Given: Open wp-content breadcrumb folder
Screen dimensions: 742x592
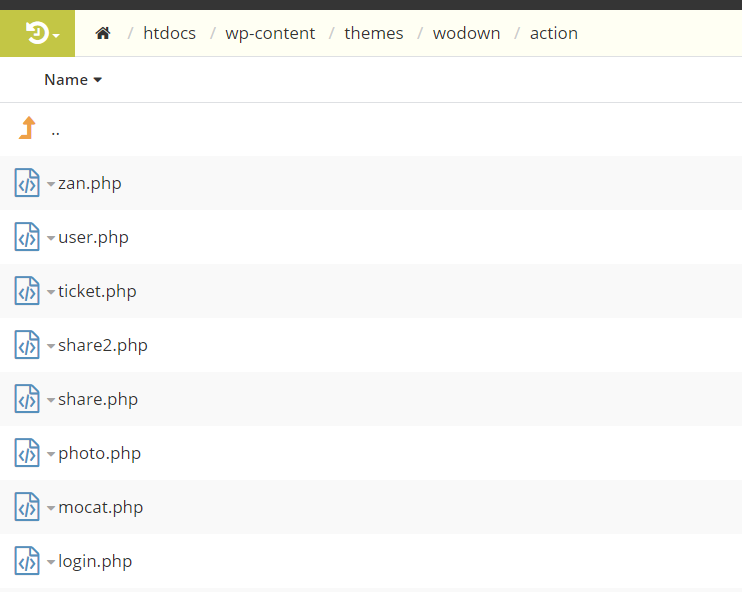Looking at the screenshot, I should 270,33.
